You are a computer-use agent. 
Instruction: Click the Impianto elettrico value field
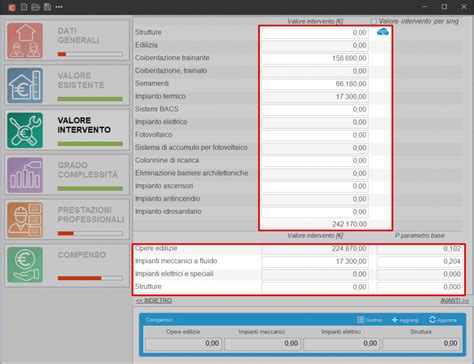[x=315, y=122]
